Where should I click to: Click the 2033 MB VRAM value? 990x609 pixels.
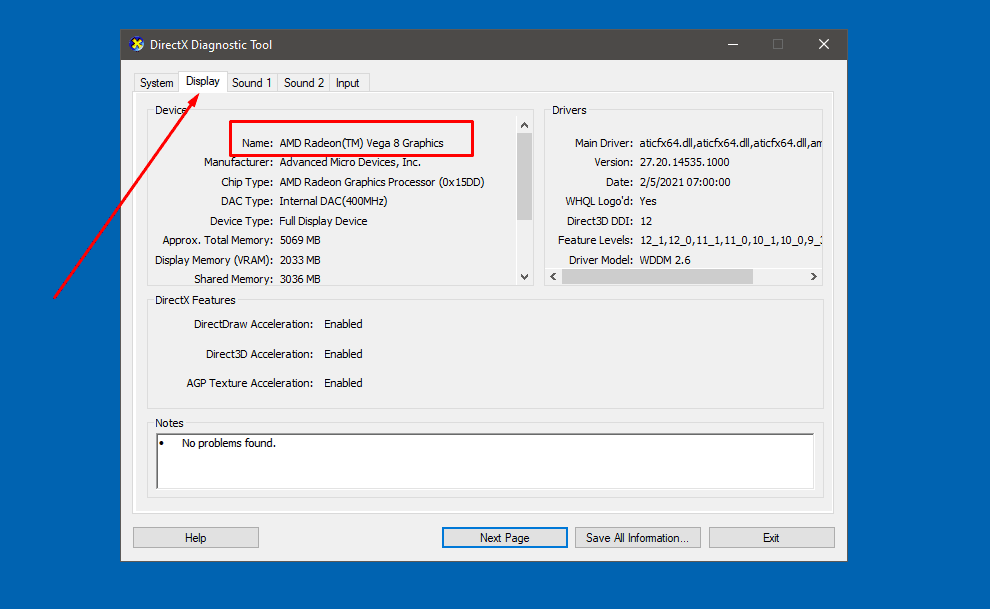coord(300,260)
